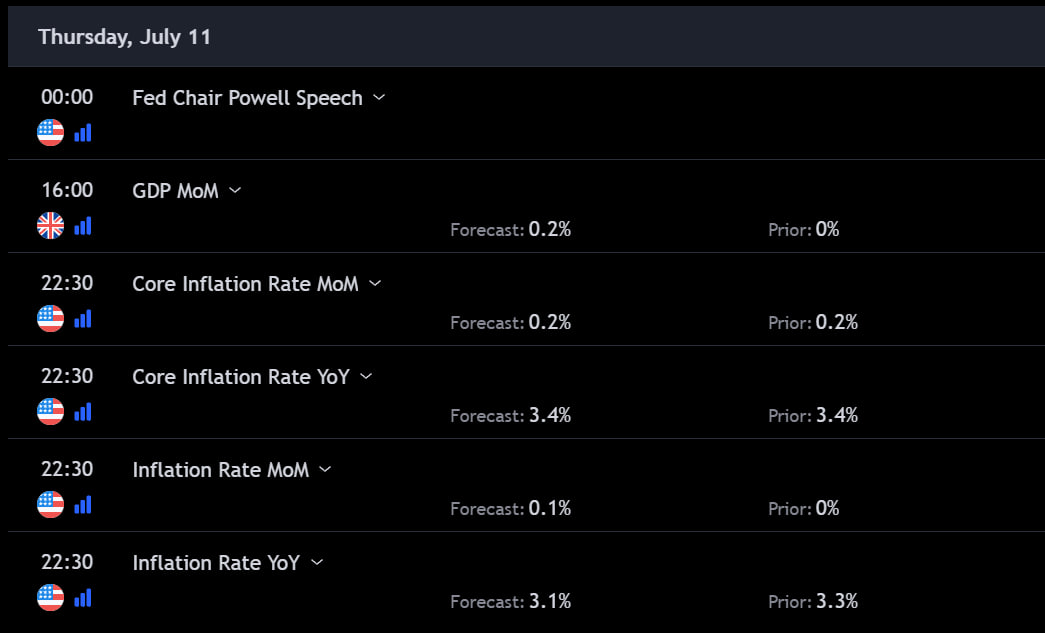Click the 3.1% forecast for Inflation Rate YoY

550,601
